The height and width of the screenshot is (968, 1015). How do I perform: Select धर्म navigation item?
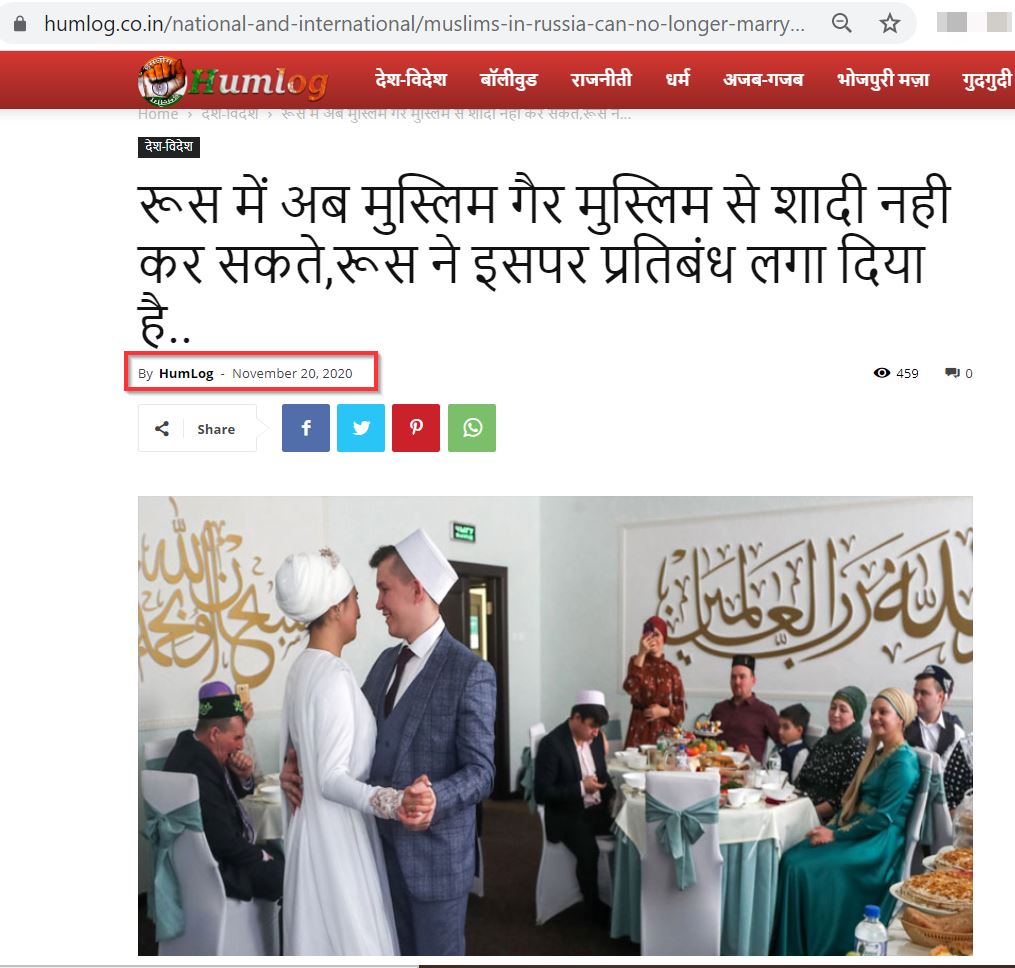[678, 80]
